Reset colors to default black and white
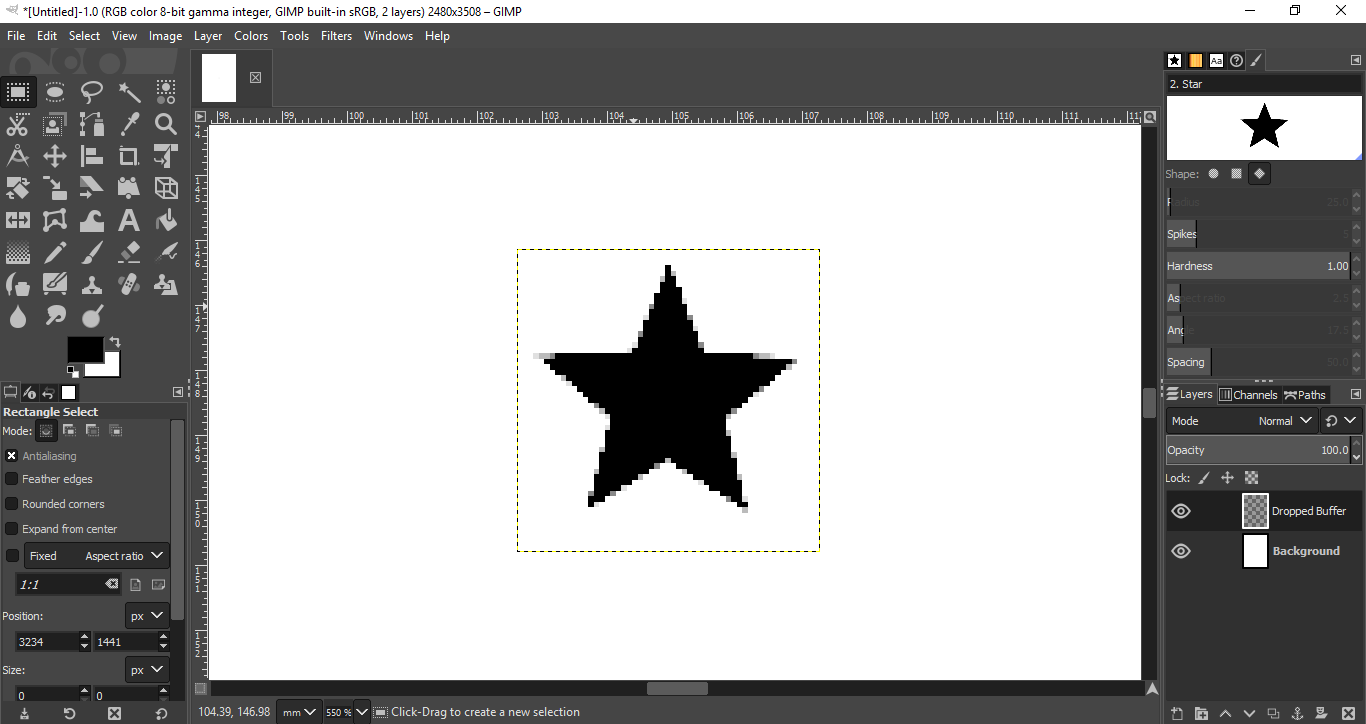Screen dimensions: 1366x724 tap(73, 371)
